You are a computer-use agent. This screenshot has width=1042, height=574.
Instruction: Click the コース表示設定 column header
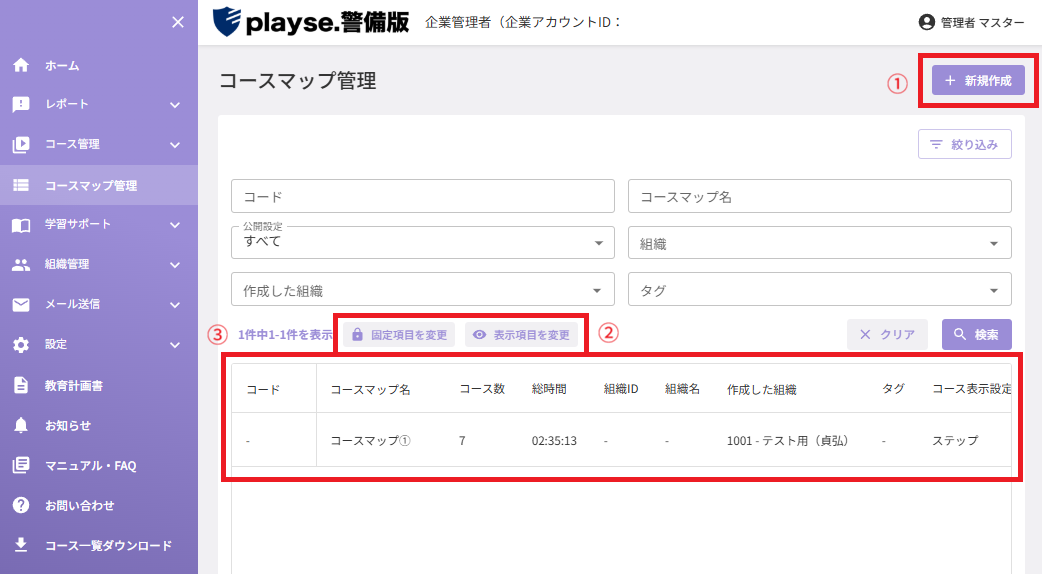(972, 389)
